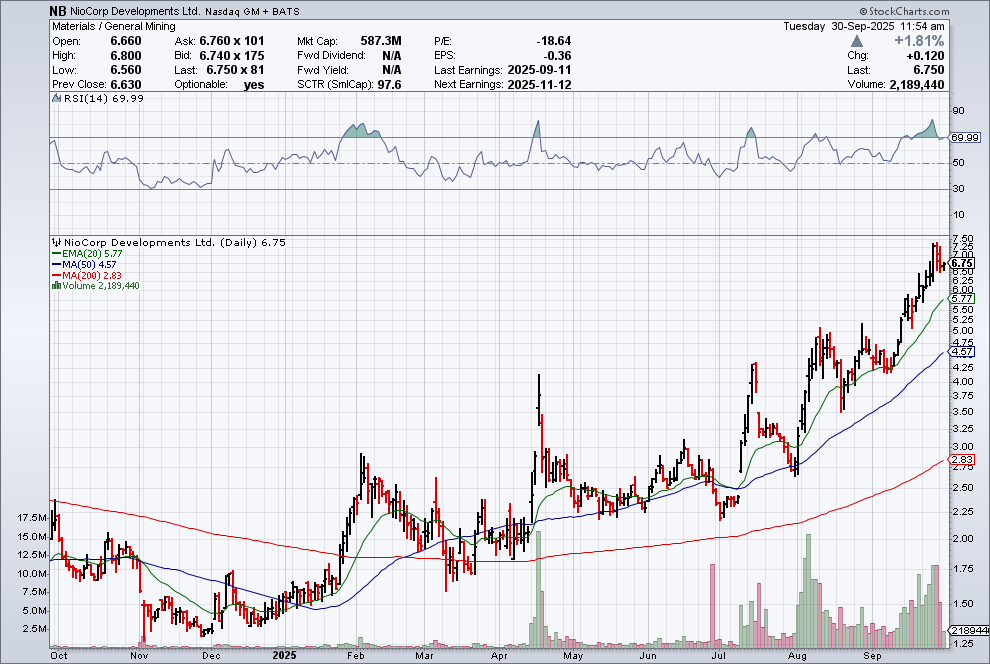The width and height of the screenshot is (990, 664).
Task: Click the Volume 2,189,440 legend entry
Action: tap(100, 286)
